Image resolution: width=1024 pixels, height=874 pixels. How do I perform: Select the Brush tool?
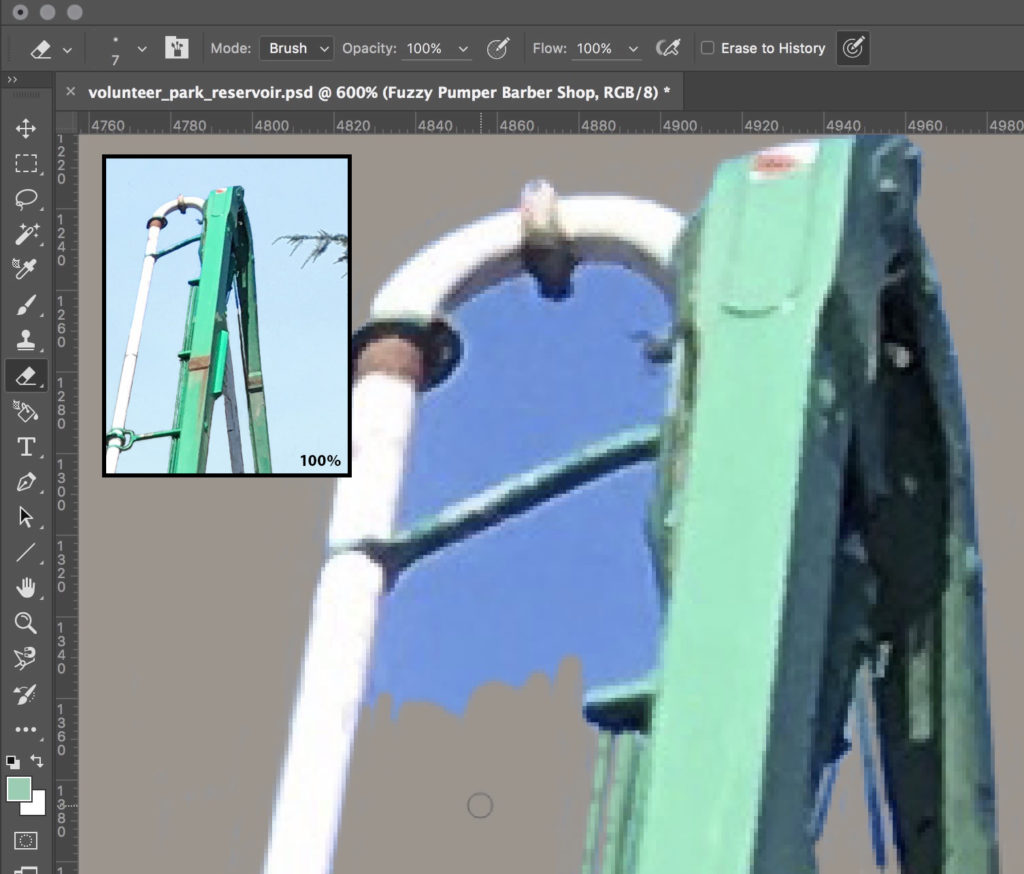[26, 304]
